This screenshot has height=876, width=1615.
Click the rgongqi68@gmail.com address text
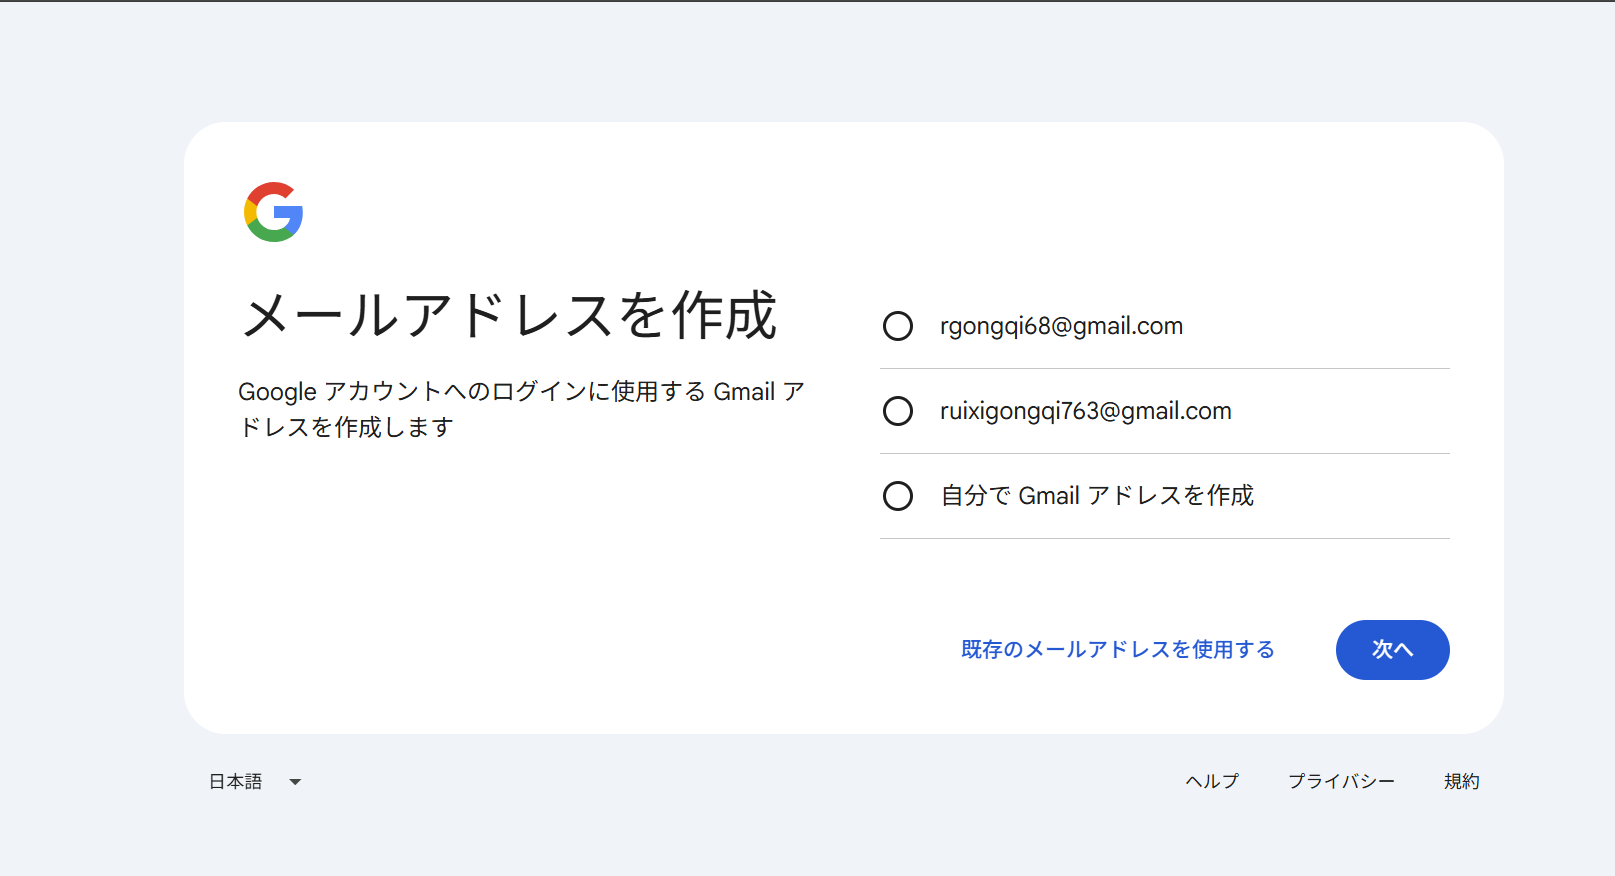click(x=1061, y=326)
